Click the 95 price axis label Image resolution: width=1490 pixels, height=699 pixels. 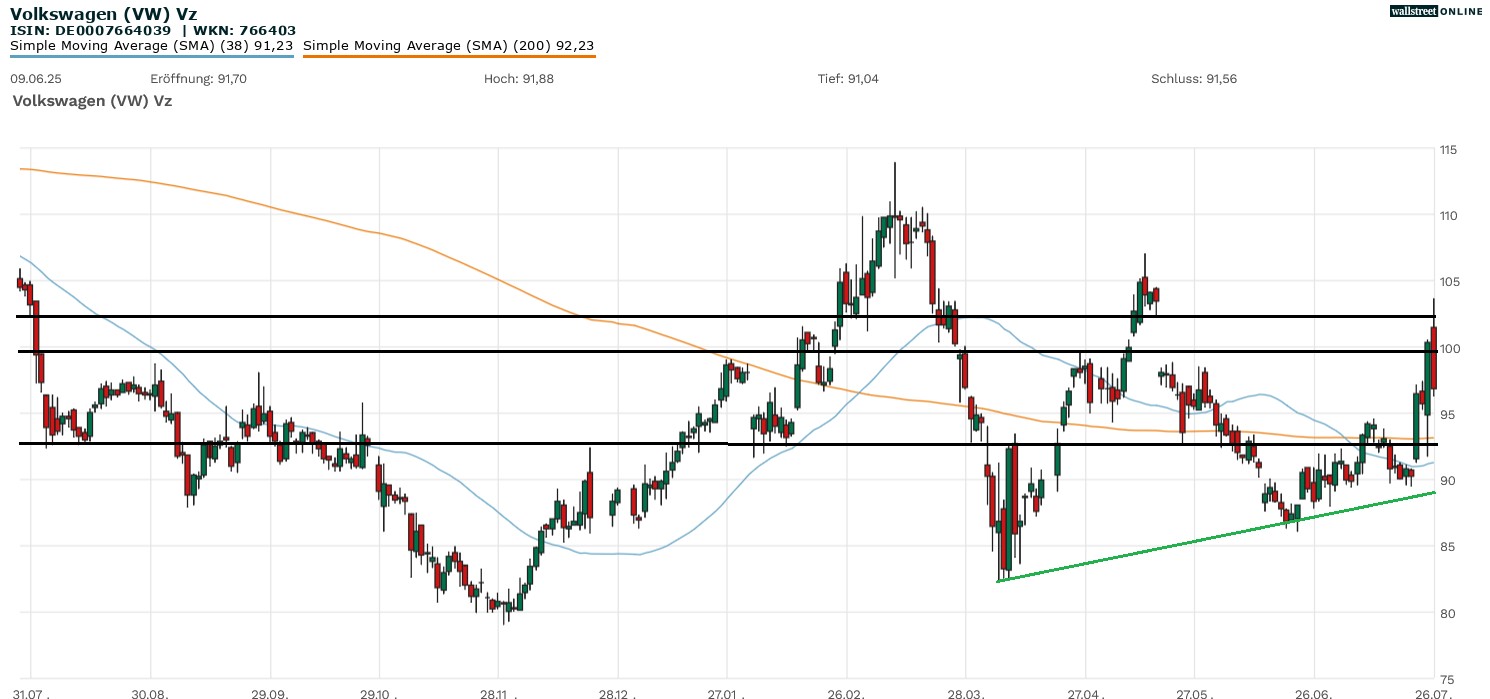tap(1446, 414)
